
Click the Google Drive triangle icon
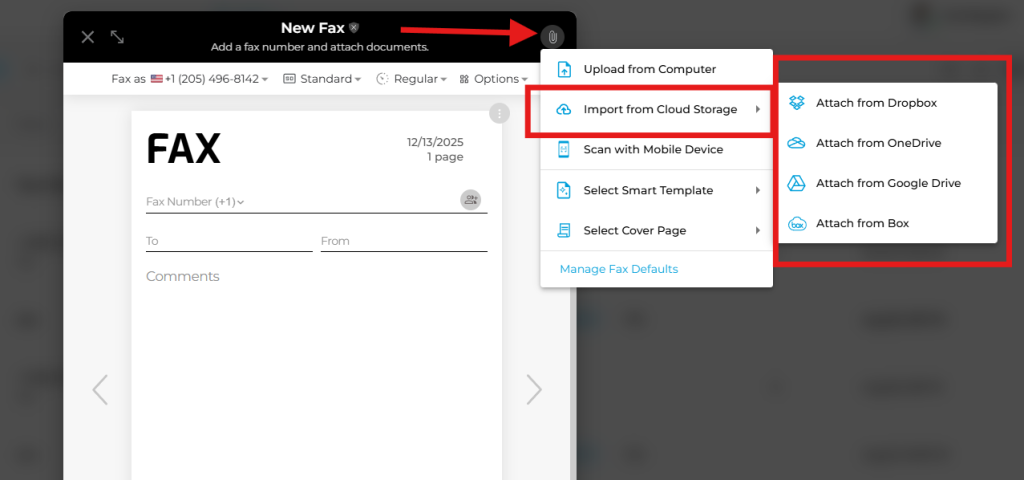coord(797,184)
